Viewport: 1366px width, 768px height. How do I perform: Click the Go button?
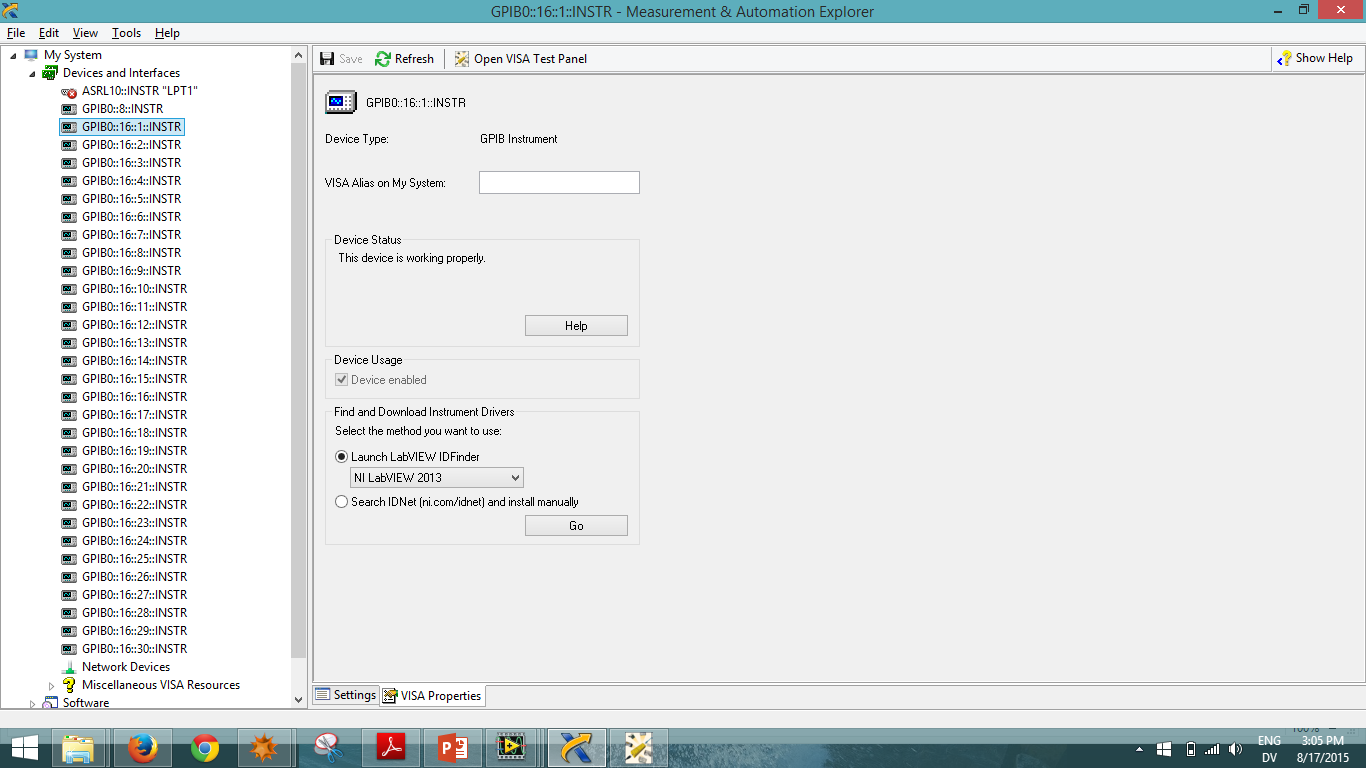[x=576, y=526]
